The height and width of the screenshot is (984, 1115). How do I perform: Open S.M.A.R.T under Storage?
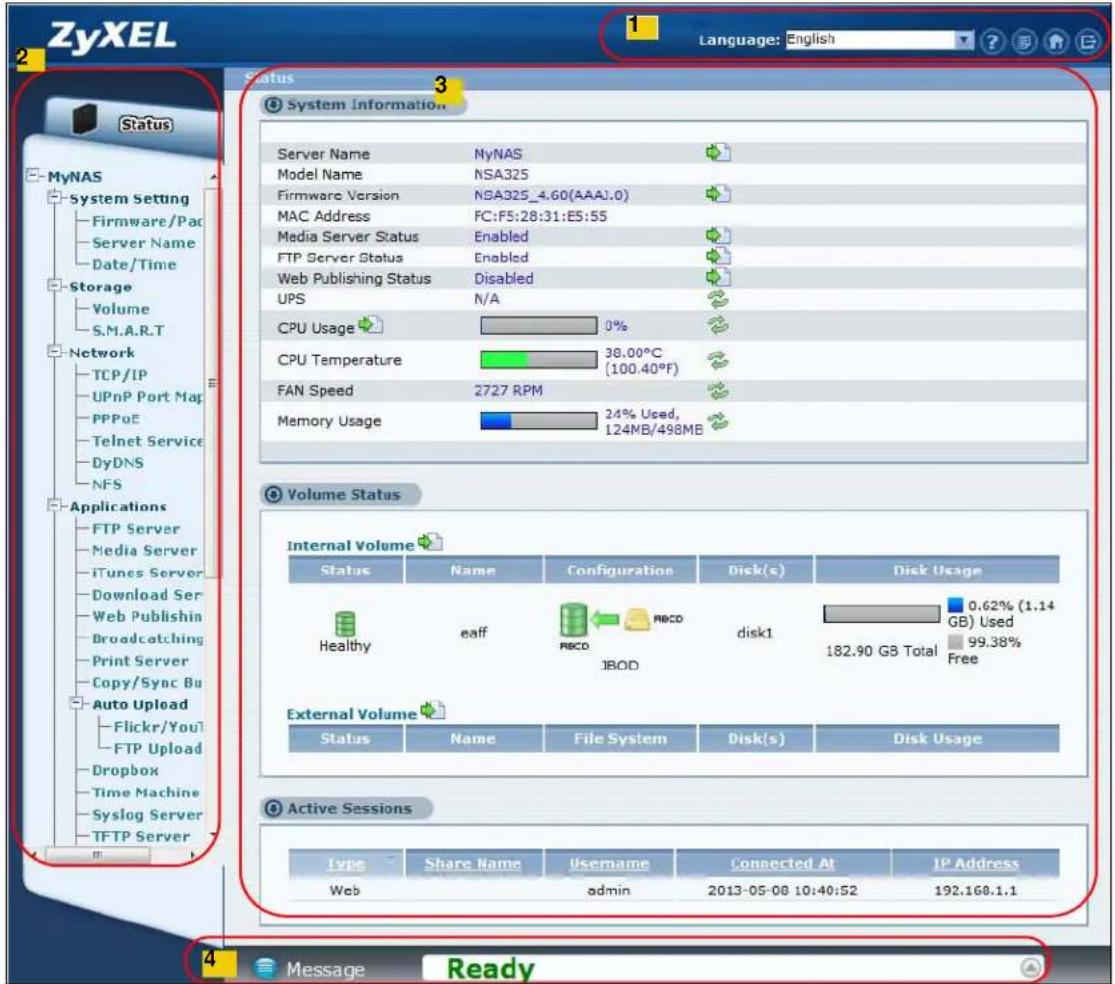point(128,331)
